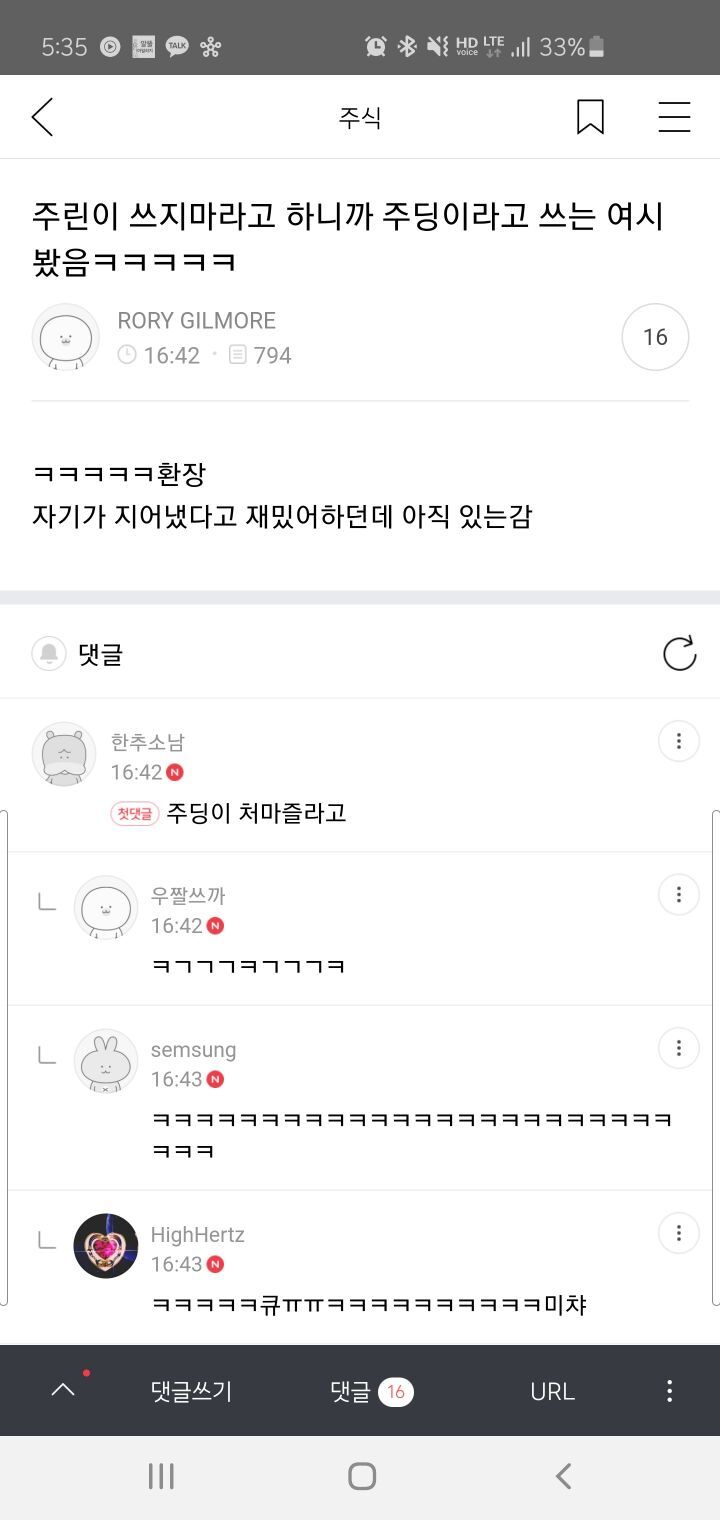Open the 주식 board title
720x1520 pixels.
360,118
